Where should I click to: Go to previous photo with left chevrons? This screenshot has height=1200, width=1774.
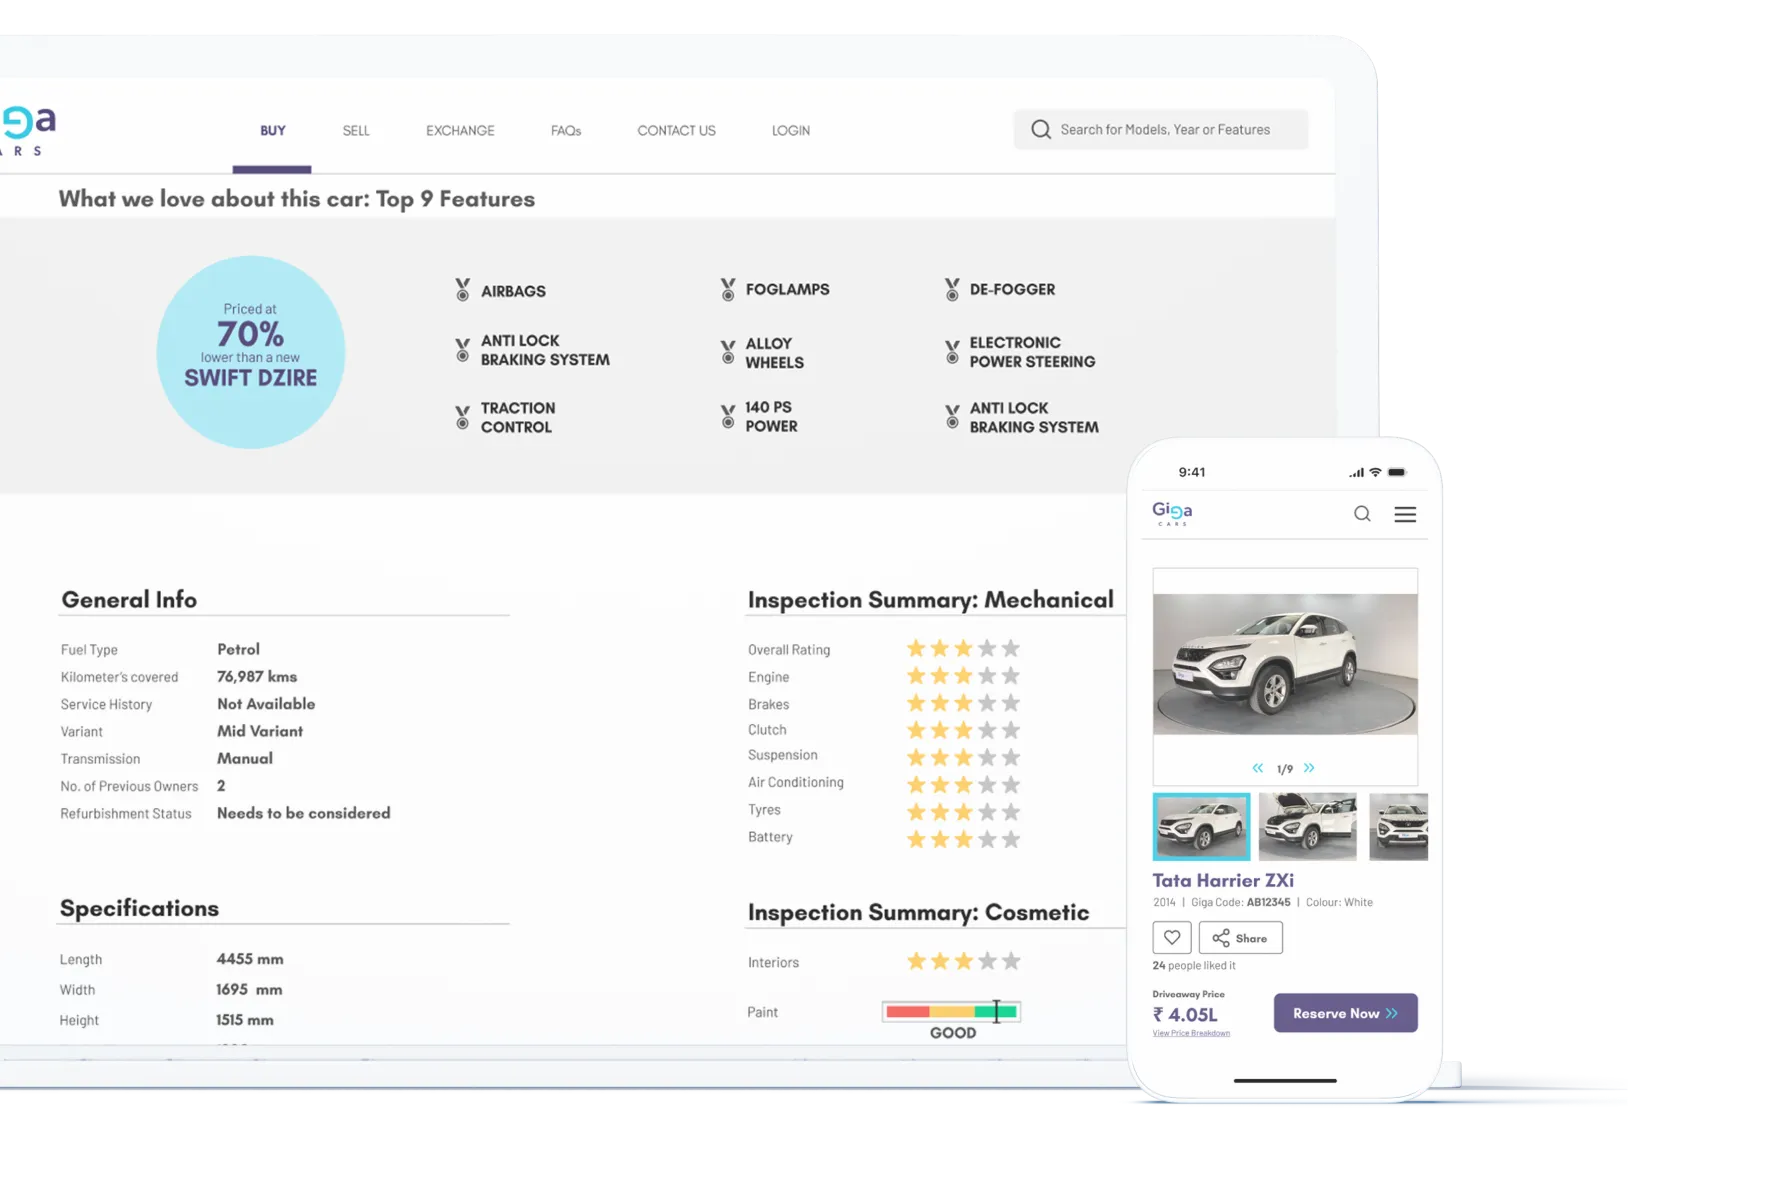tap(1258, 768)
